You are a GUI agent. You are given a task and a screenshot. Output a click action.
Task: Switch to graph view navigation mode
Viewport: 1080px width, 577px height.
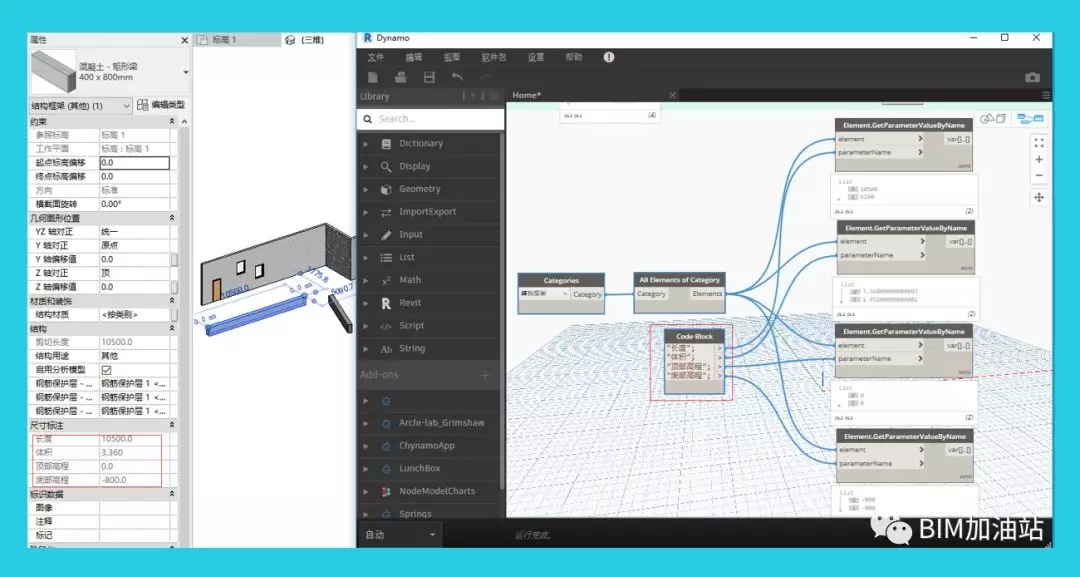pos(1029,118)
